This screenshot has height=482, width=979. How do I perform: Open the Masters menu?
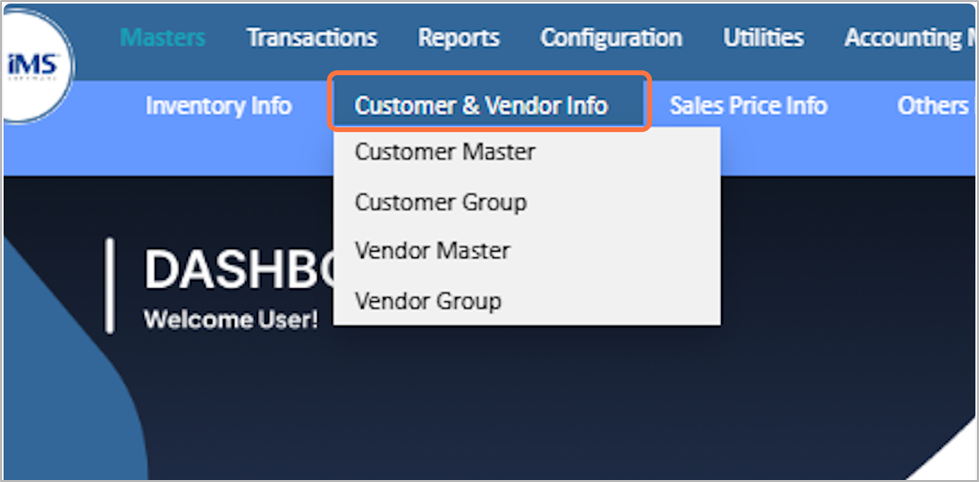(x=163, y=38)
